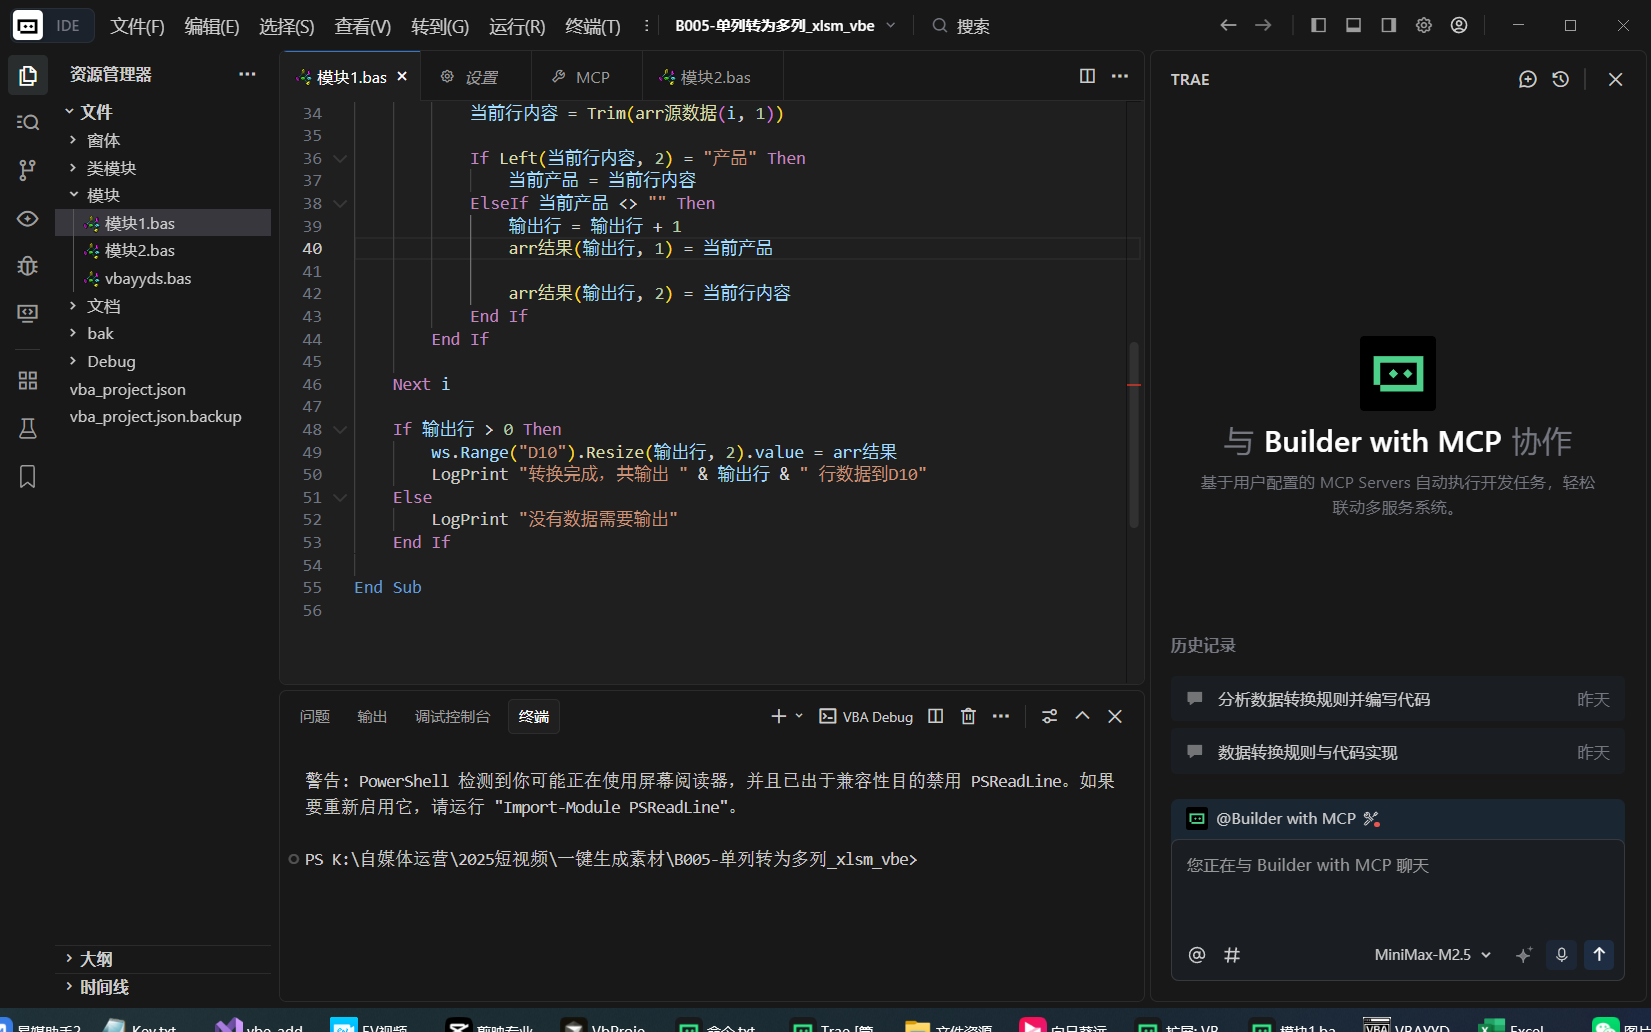Split the terminal with the split icon
Screen dimensions: 1651x1032
[x=934, y=716]
